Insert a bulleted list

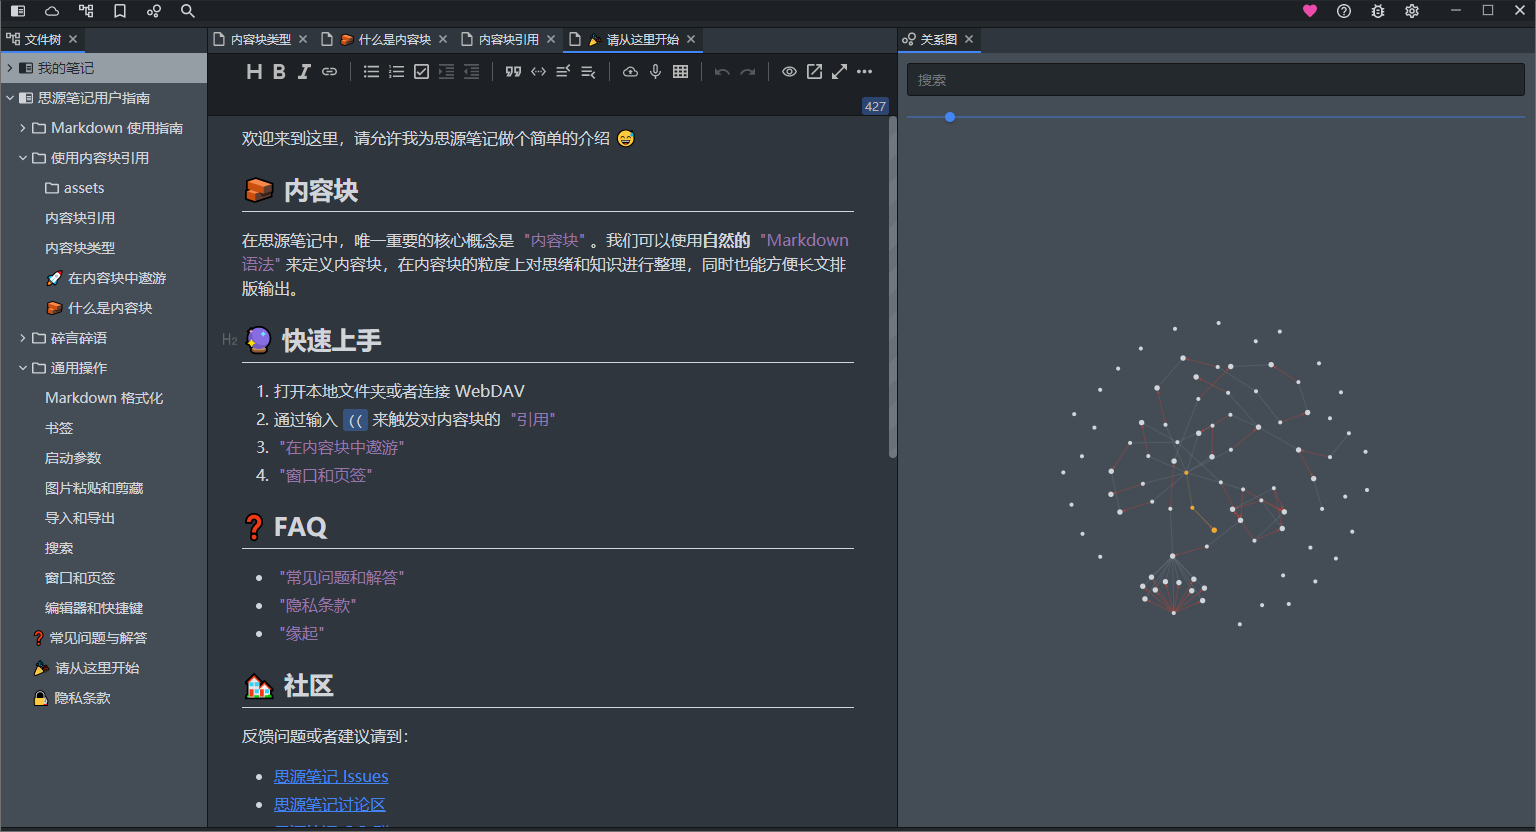[x=371, y=71]
